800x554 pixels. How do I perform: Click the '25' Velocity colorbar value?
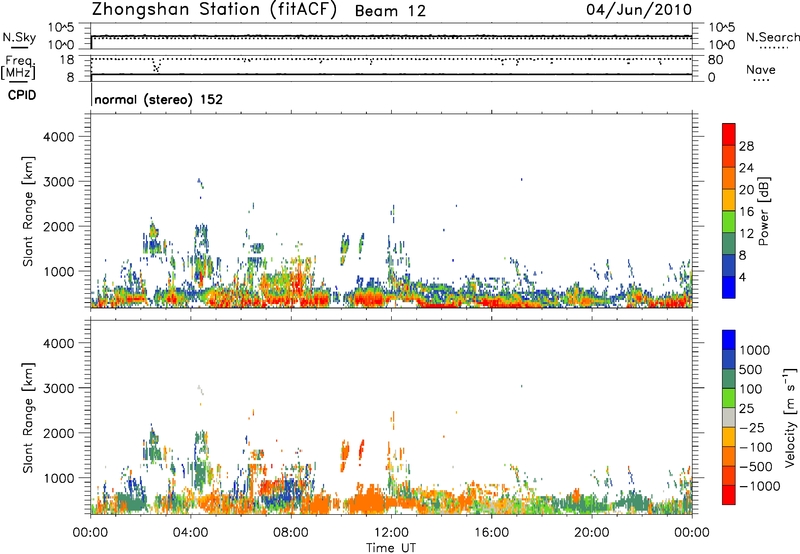tap(746, 408)
